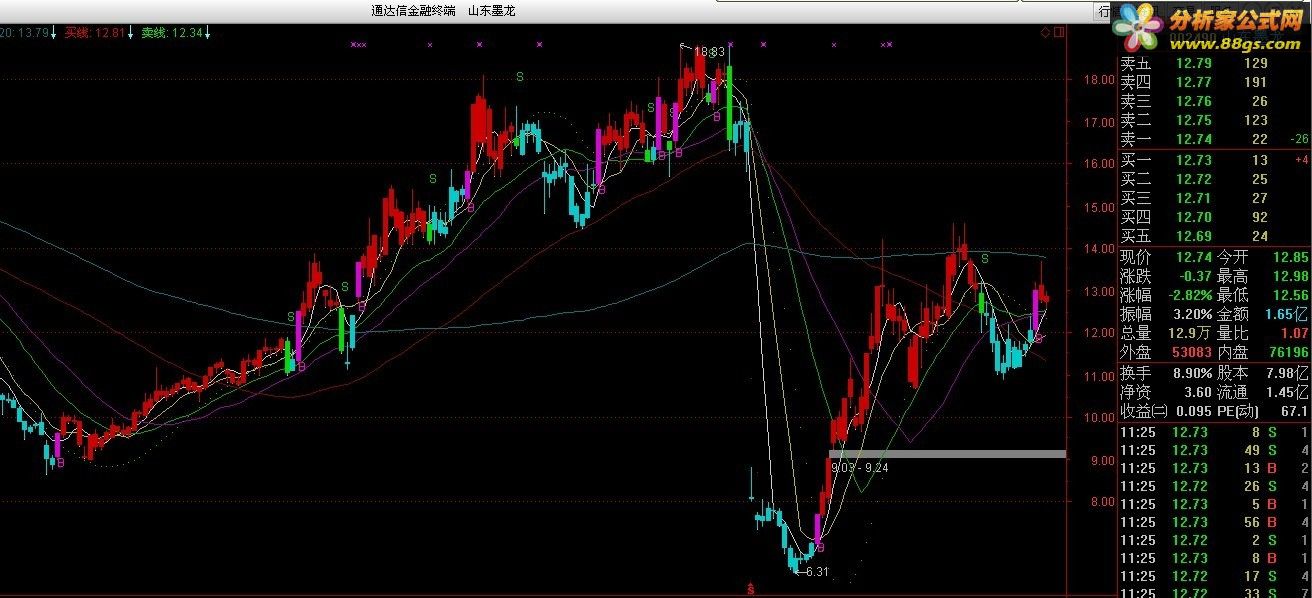Click the 流通 1.45亿 value

(1288, 390)
